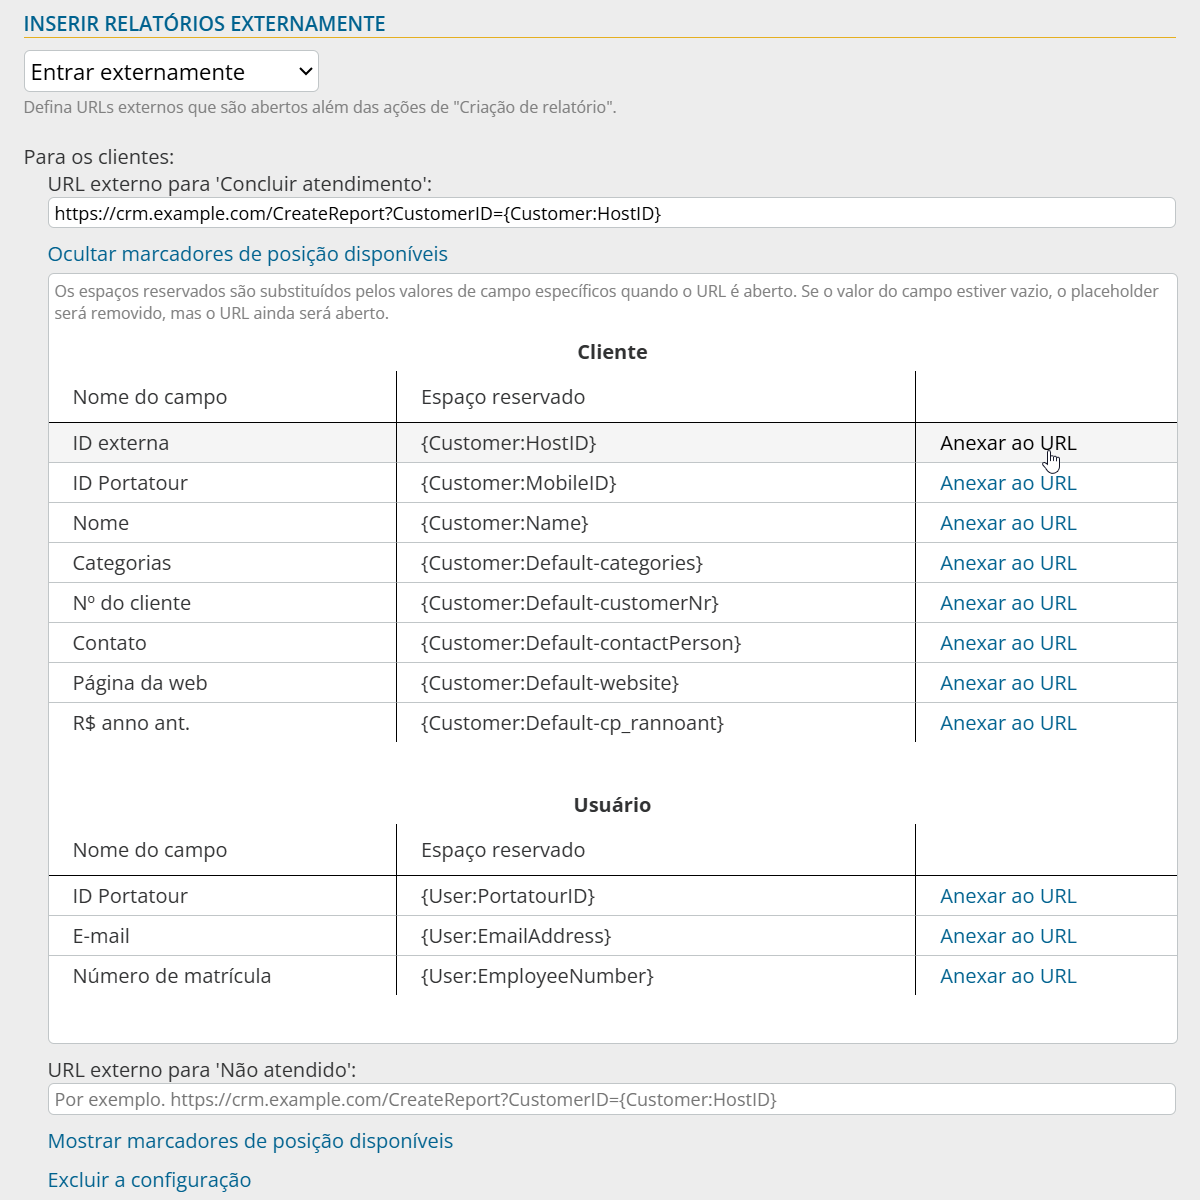The width and height of the screenshot is (1200, 1200).
Task: Click the {Customer:Default-website} placeholder text
Action: pyautogui.click(x=549, y=683)
